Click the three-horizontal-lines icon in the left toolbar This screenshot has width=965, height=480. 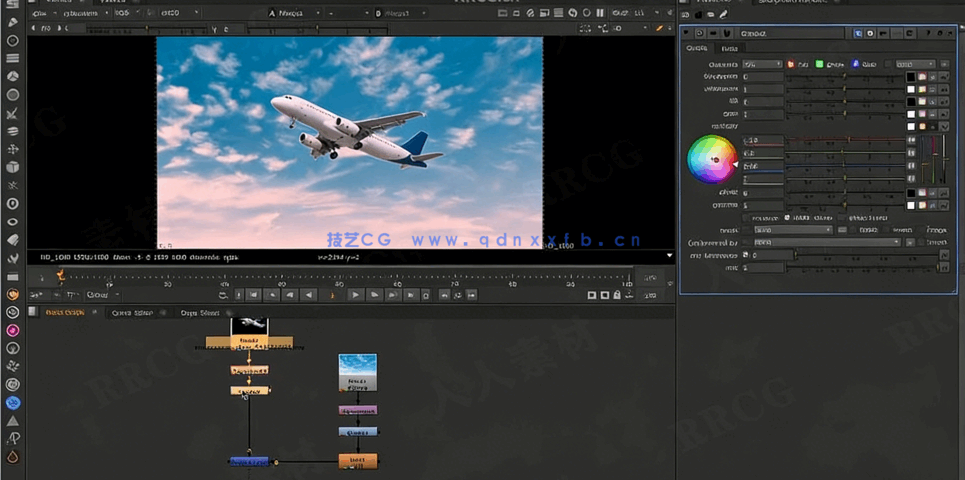point(12,58)
